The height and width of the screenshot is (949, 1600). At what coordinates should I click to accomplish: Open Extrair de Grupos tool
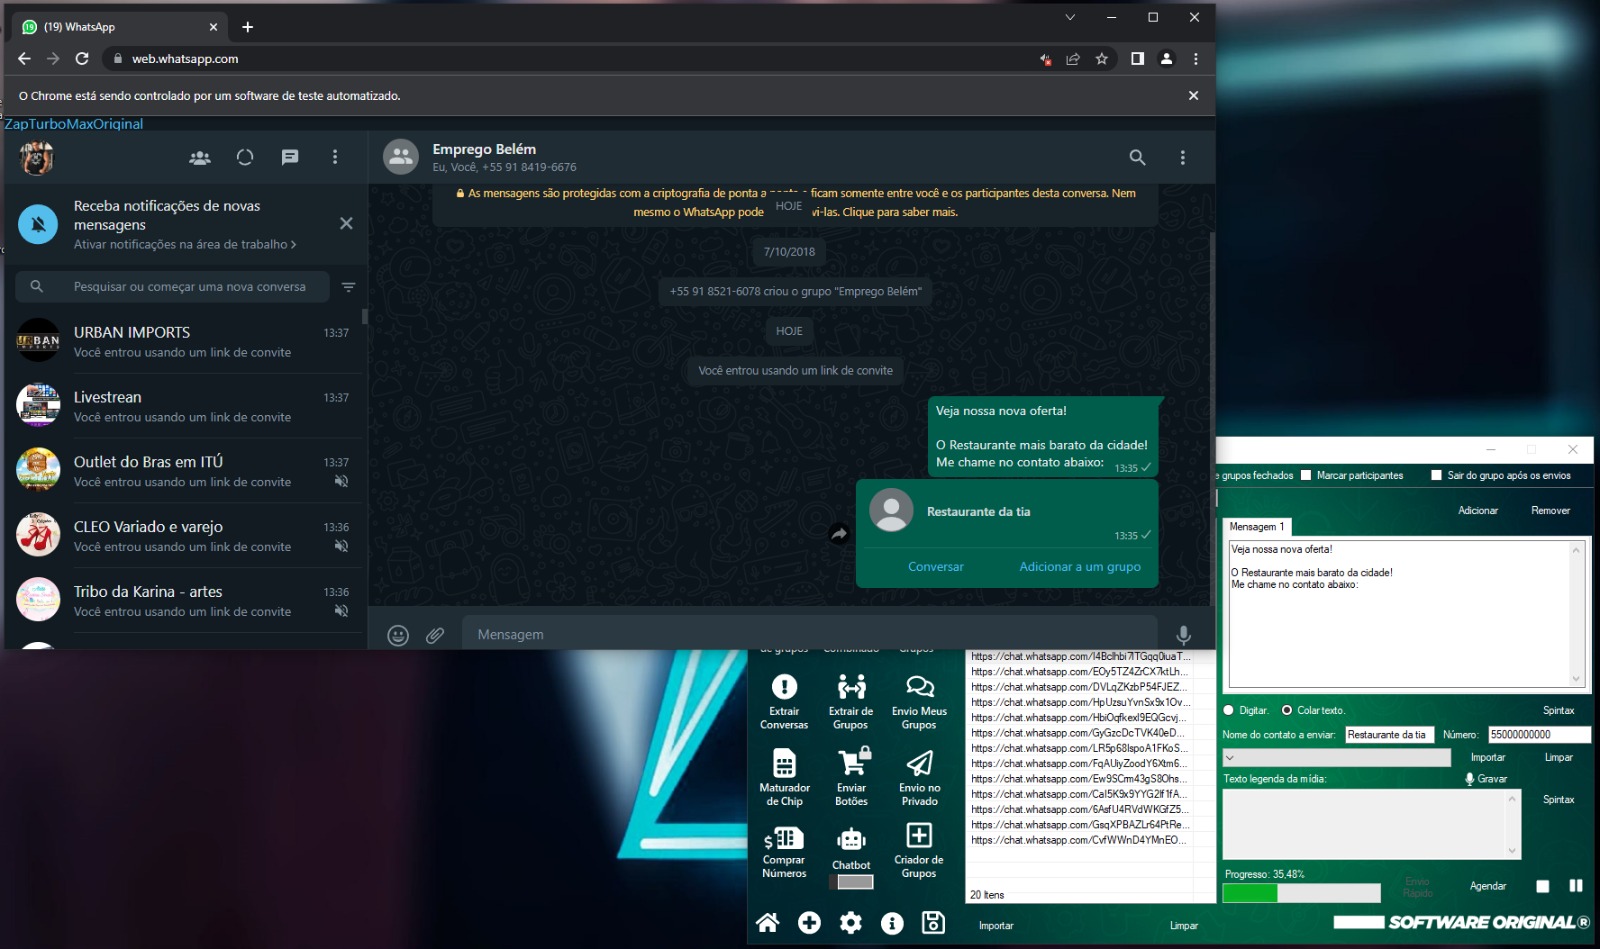pos(851,700)
